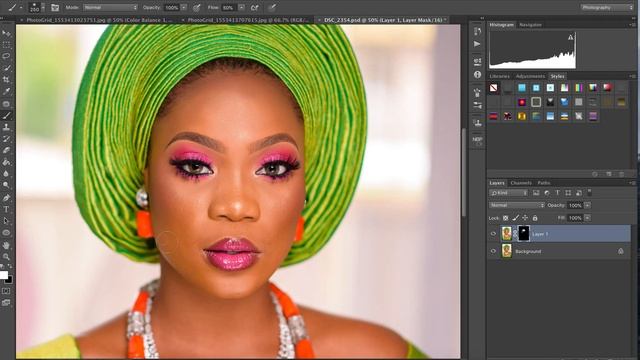The height and width of the screenshot is (360, 640).
Task: Switch to the Paths tab
Action: pyautogui.click(x=543, y=183)
